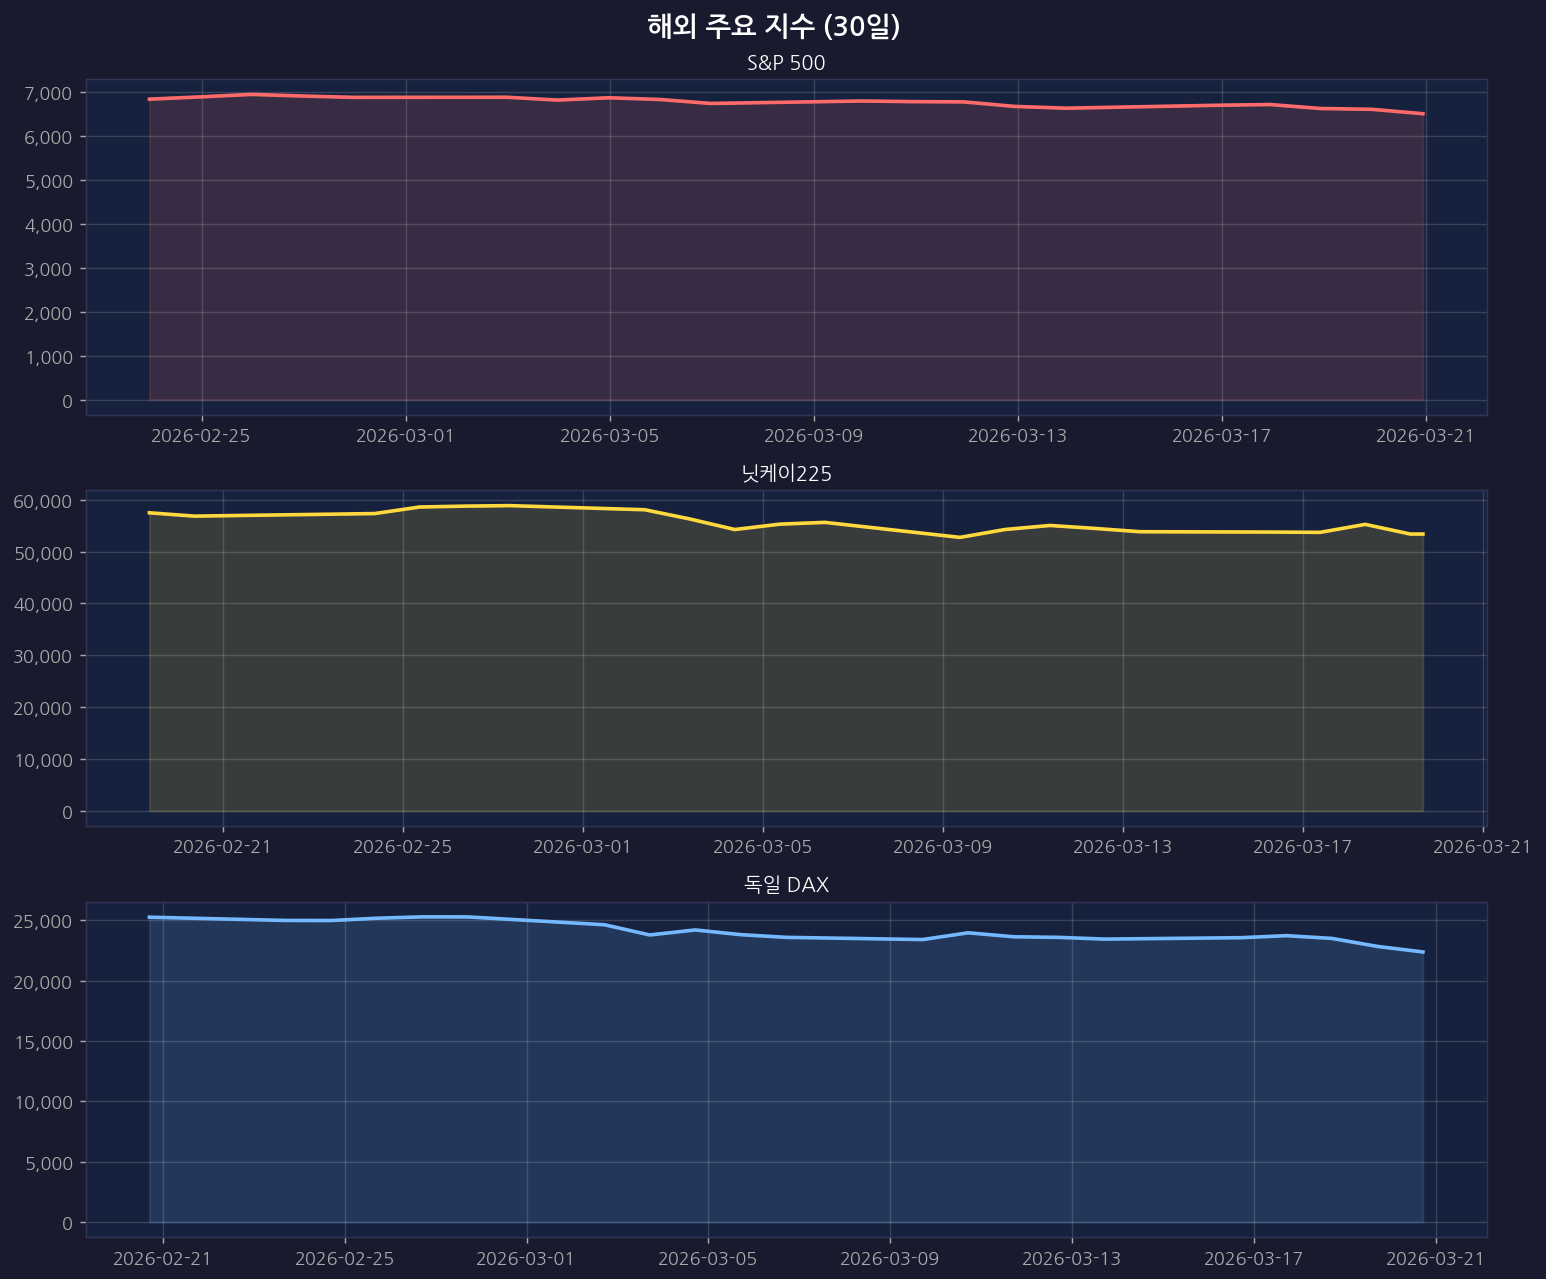Viewport: 1546px width, 1279px height.
Task: Select the 독일 DAX chart title
Action: tap(786, 885)
